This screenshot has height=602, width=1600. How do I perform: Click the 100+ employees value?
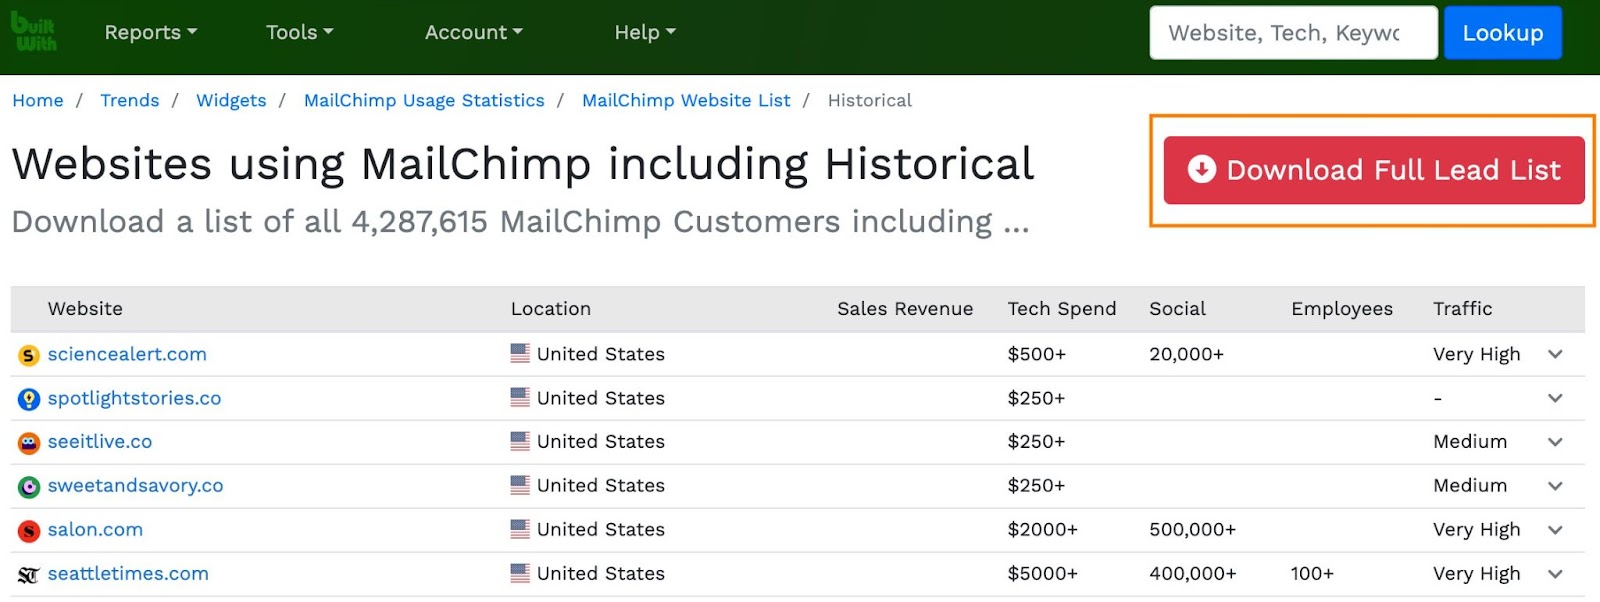[x=1313, y=574]
